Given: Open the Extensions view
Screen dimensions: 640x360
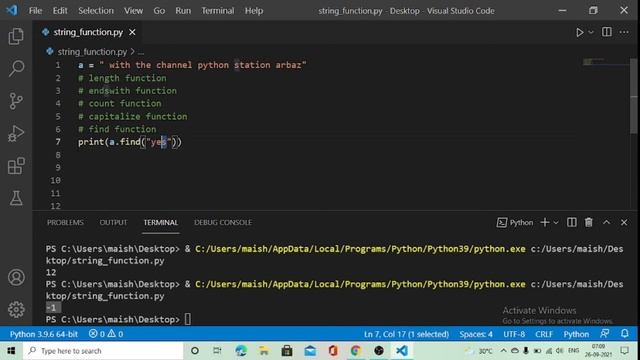Looking at the screenshot, I should [16, 166].
